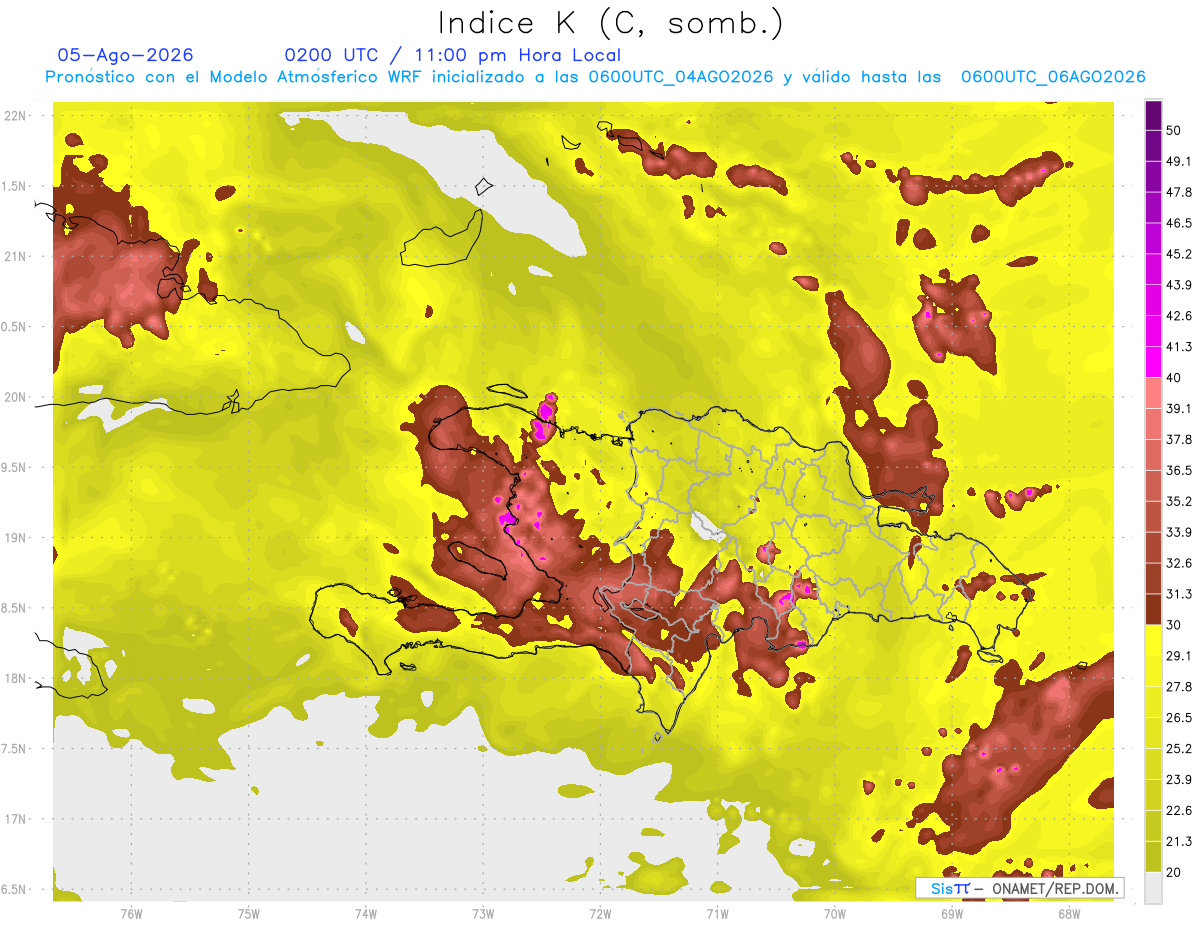Click the 'Indice K (C, somb.)' map title

pos(611,22)
